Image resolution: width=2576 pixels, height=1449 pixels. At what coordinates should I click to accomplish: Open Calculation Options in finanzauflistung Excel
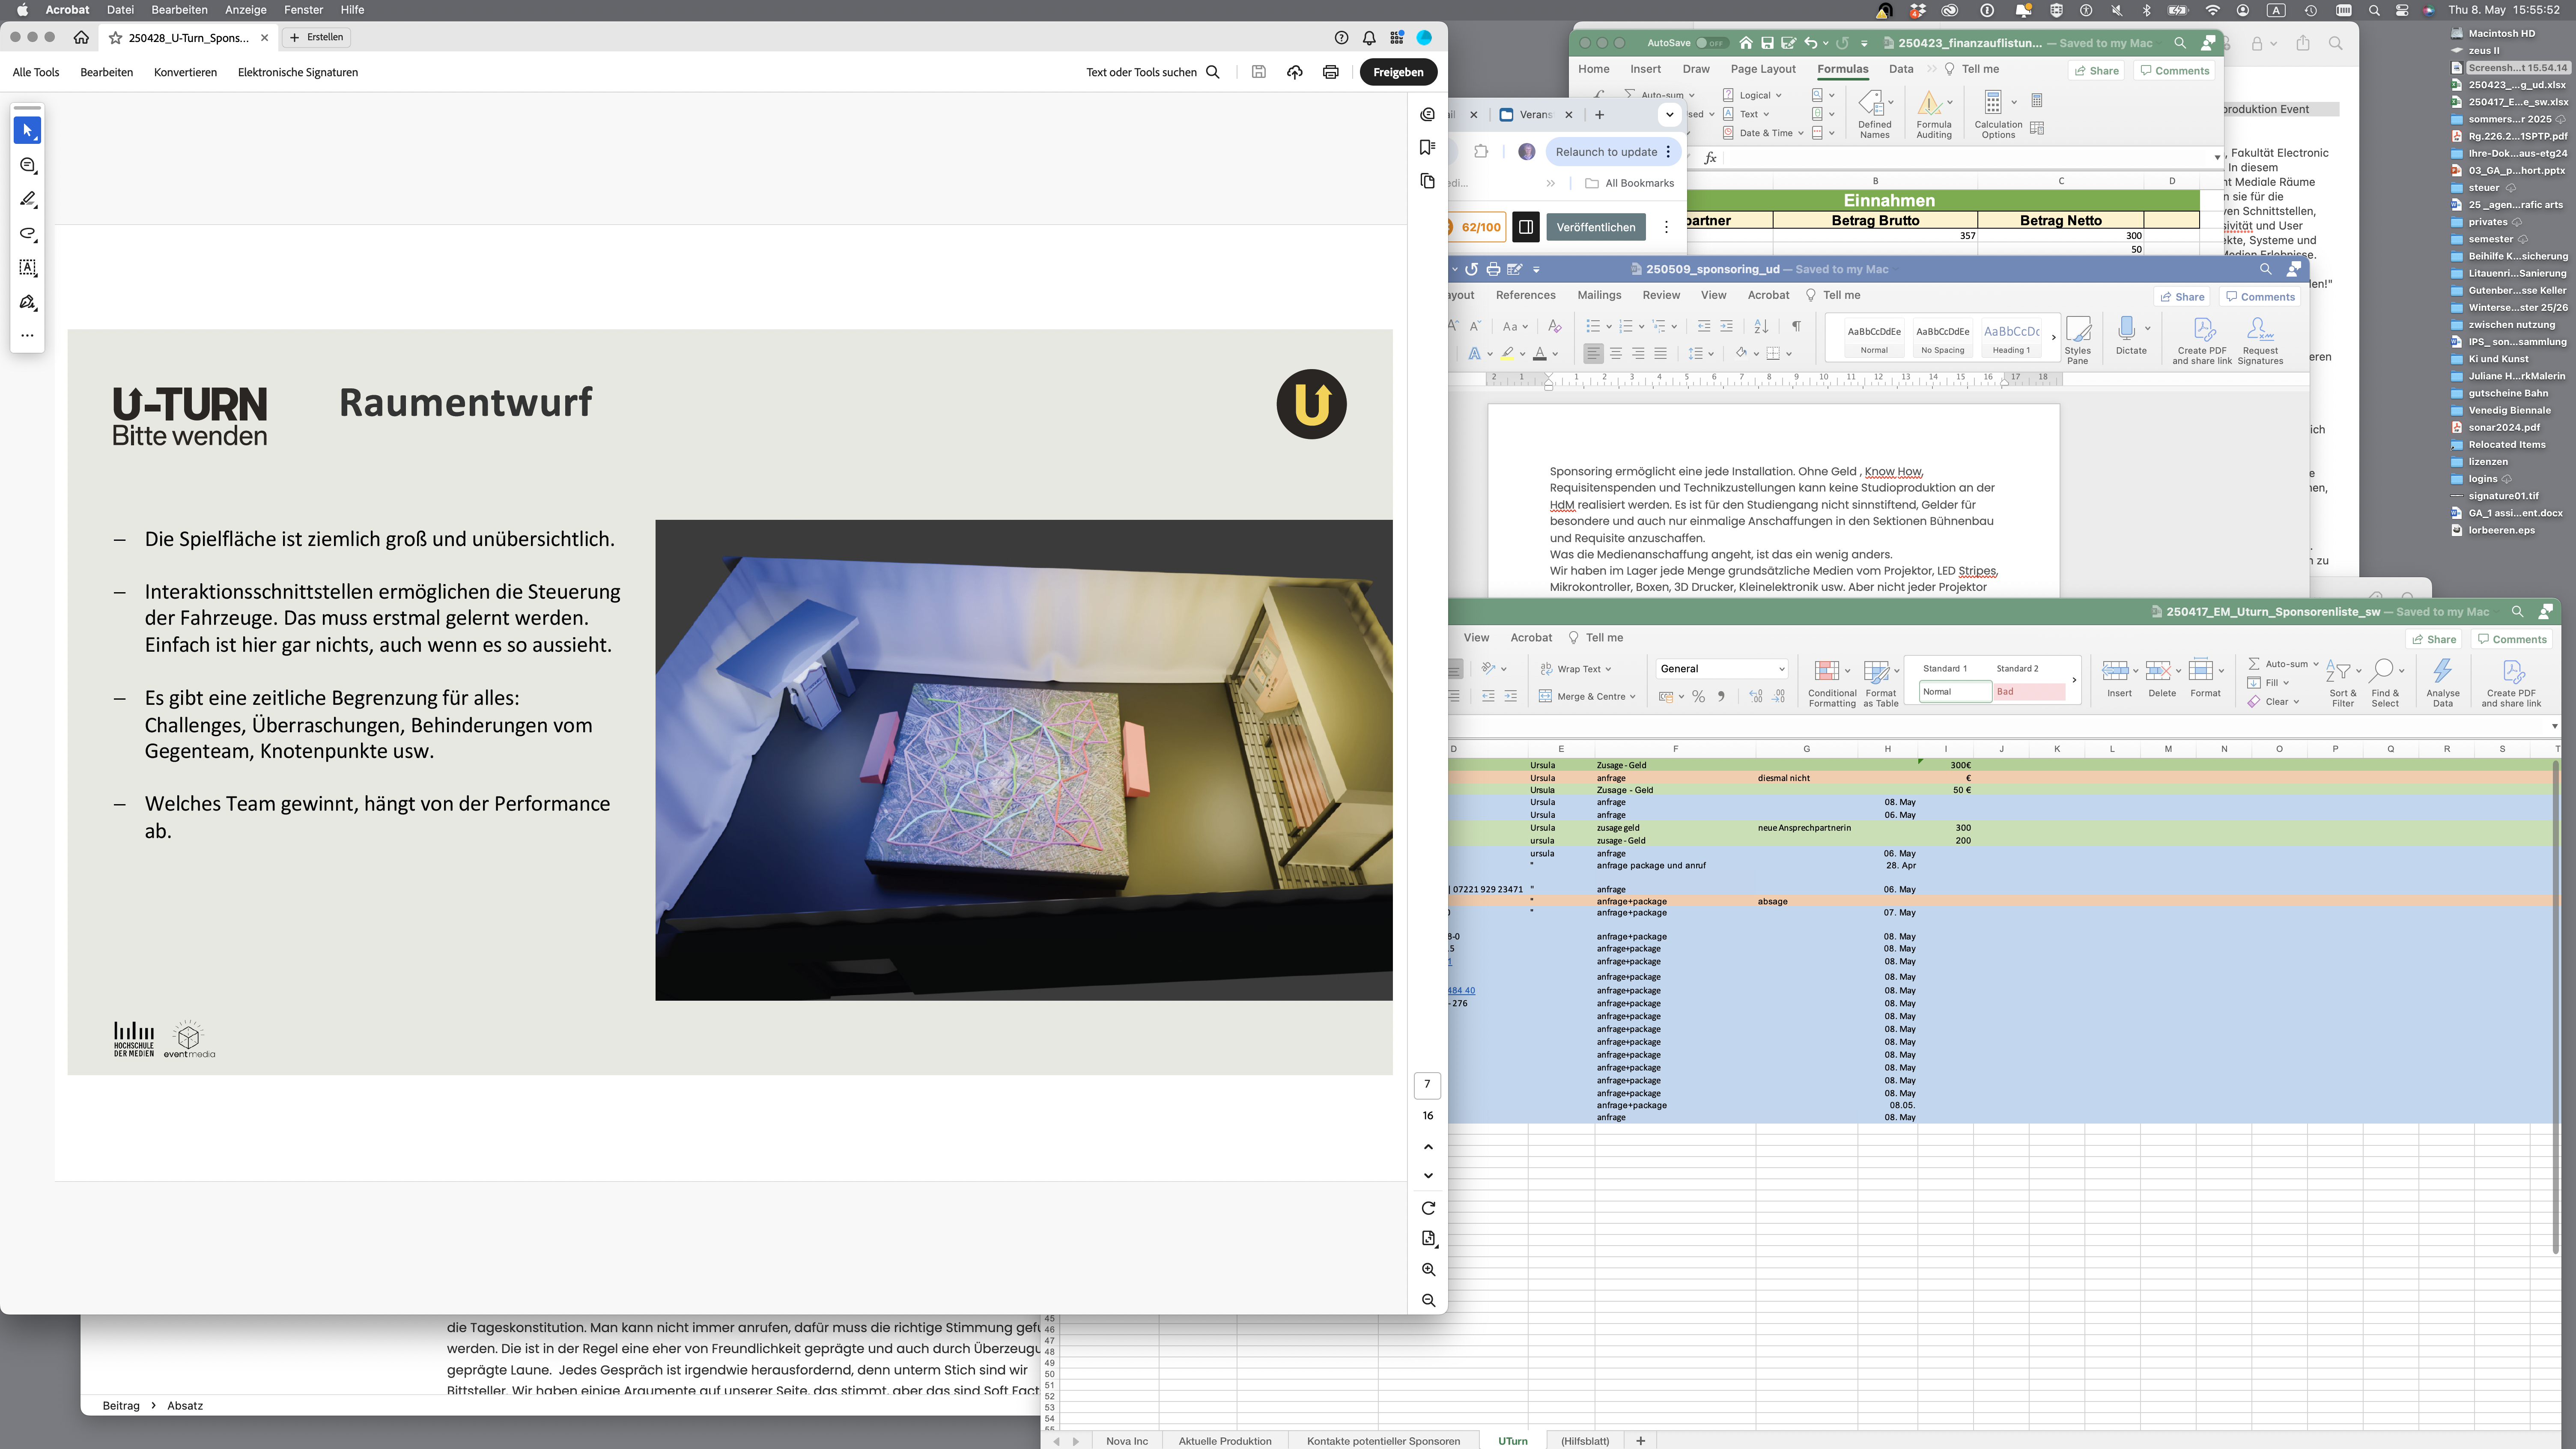(x=1998, y=115)
